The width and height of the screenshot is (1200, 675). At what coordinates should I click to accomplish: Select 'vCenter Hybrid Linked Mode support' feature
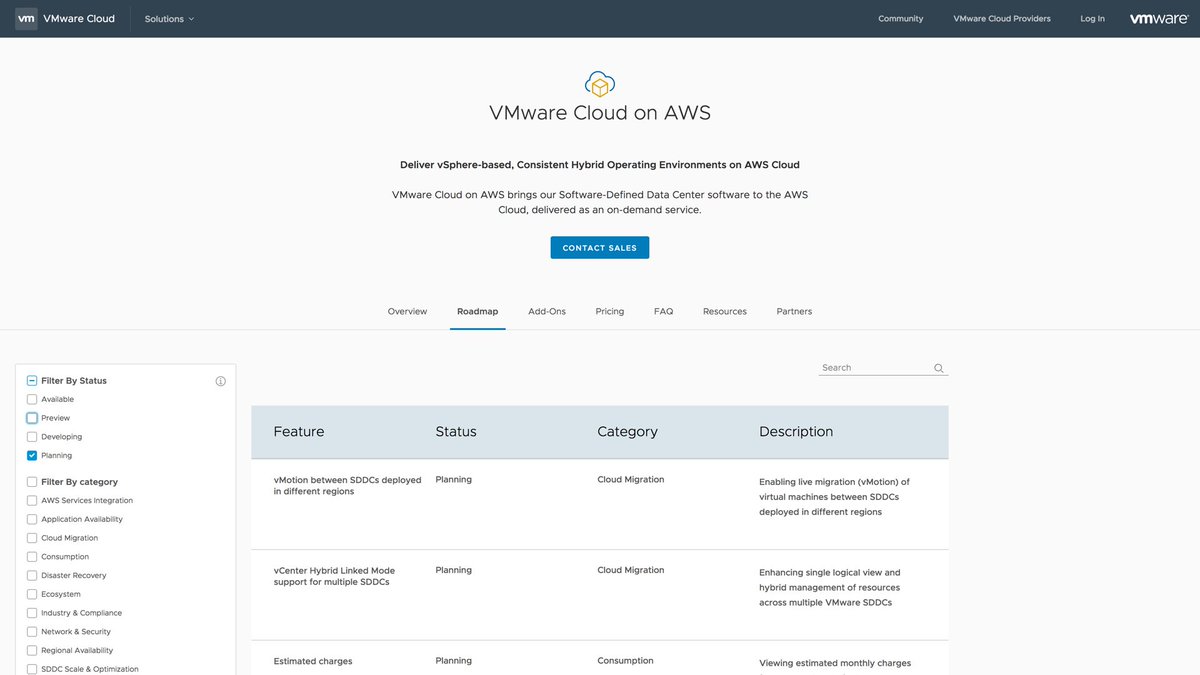335,576
